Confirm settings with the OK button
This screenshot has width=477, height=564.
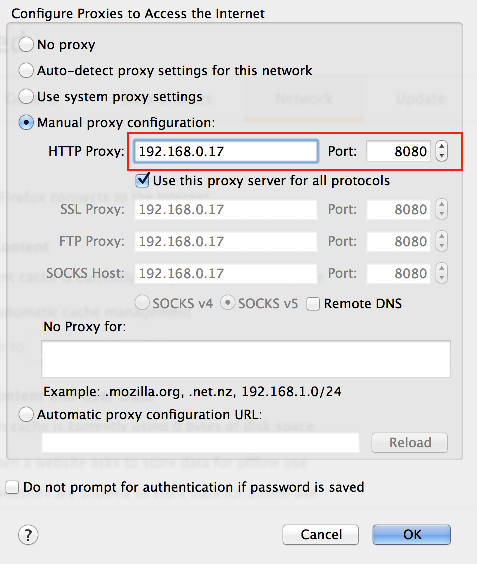412,535
